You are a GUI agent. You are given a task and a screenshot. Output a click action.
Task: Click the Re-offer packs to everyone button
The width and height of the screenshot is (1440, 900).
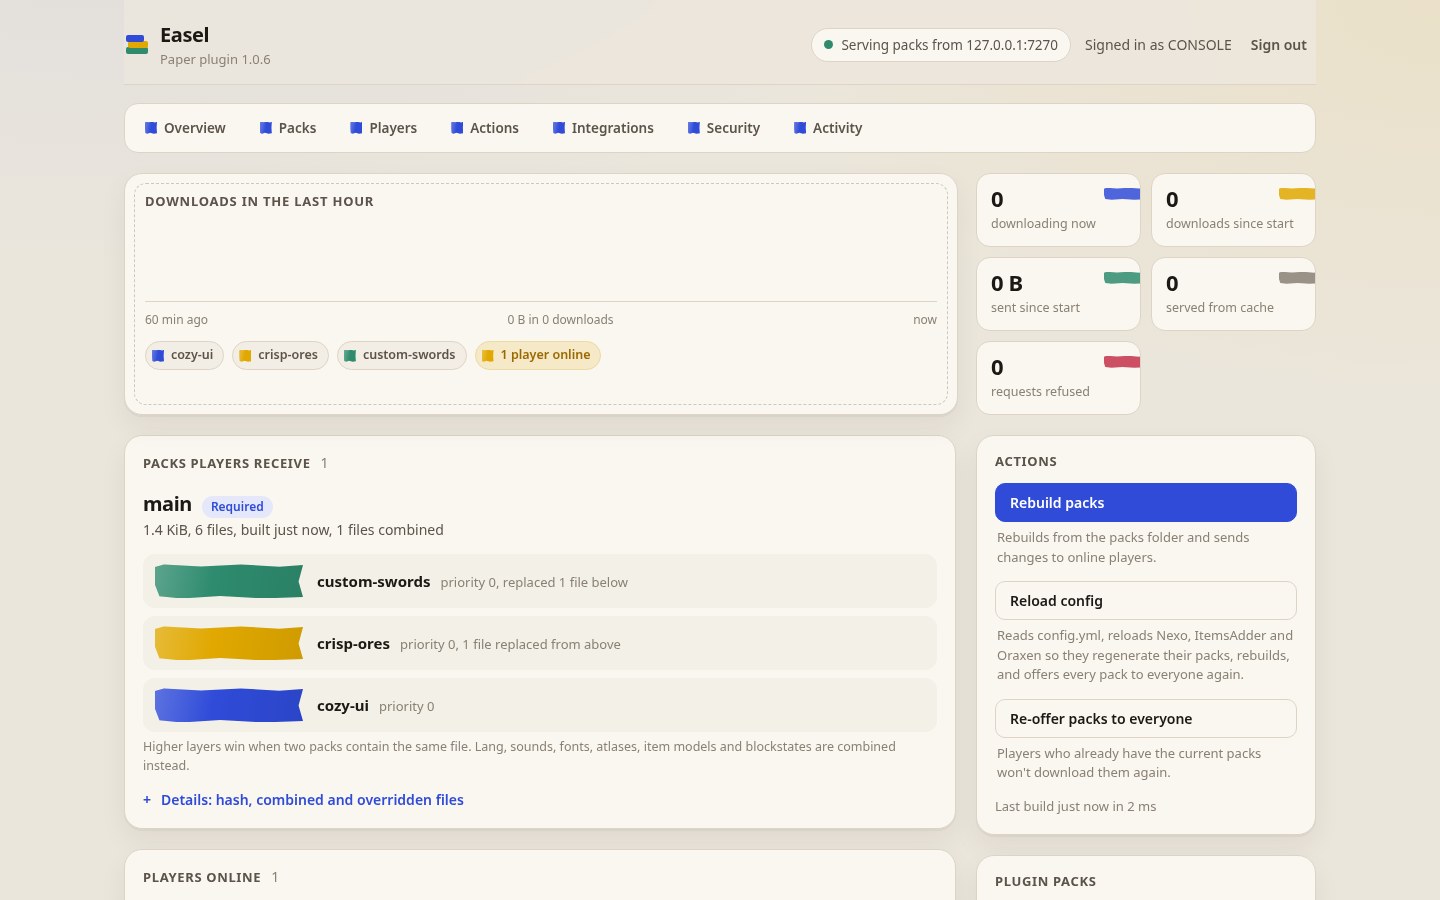[x=1146, y=719]
